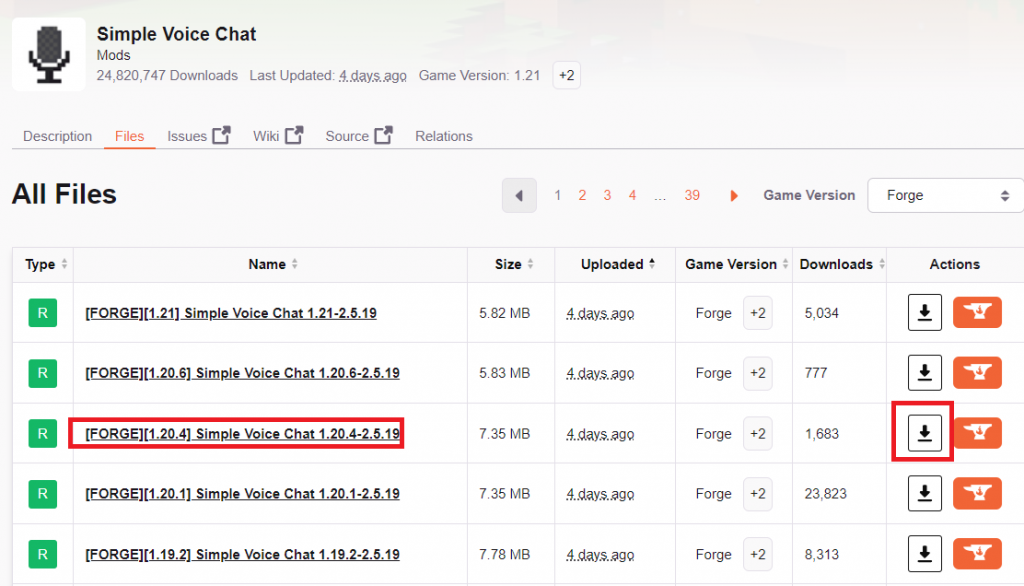1024x586 pixels.
Task: Open the Wiki external link tab
Action: [x=277, y=136]
